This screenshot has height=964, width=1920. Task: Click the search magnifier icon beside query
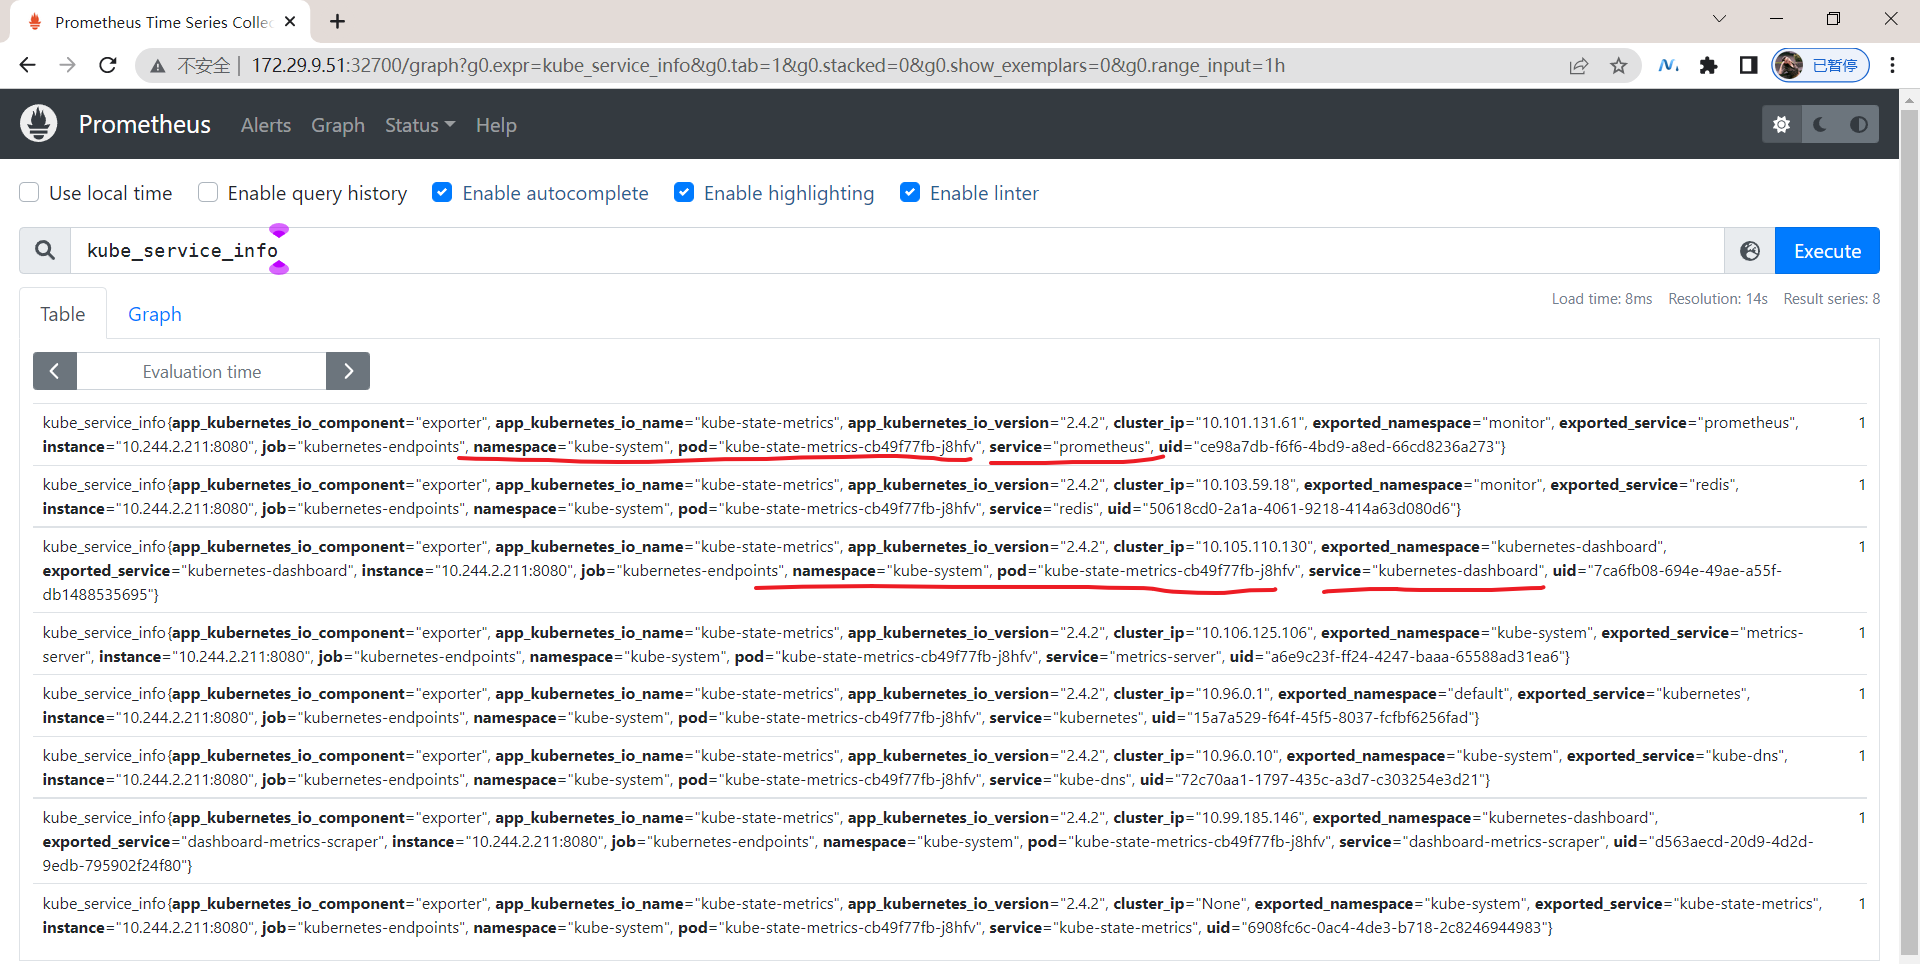pyautogui.click(x=45, y=250)
